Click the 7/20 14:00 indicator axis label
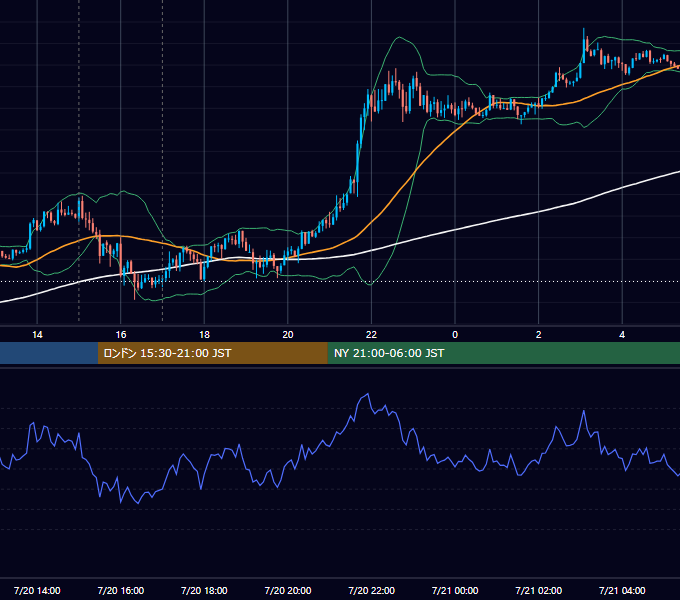The height and width of the screenshot is (600, 680). point(37,590)
